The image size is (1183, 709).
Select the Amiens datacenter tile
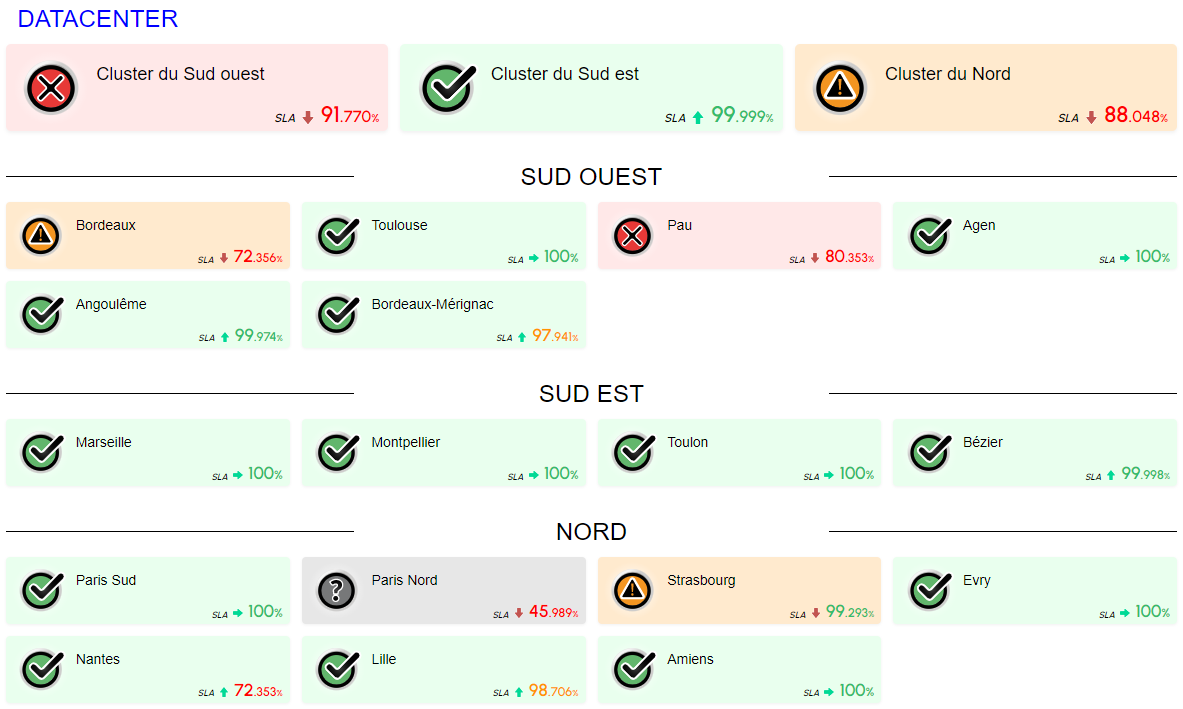point(739,670)
